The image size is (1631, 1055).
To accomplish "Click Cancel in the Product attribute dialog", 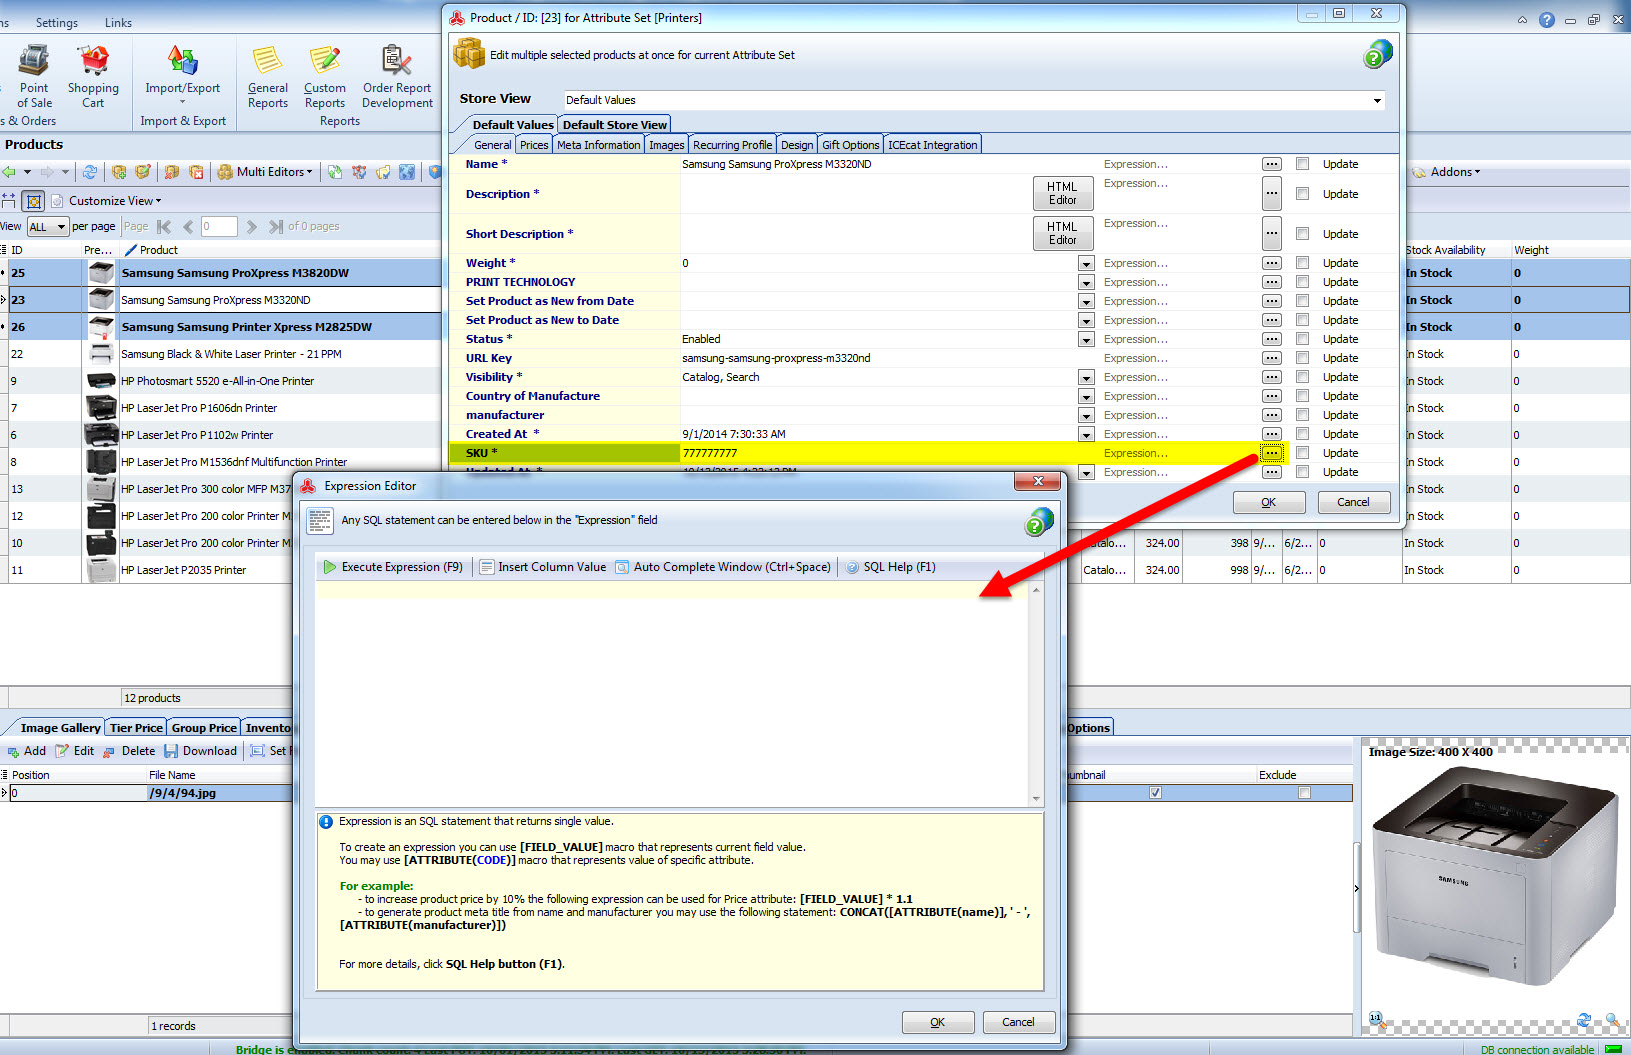I will 1353,502.
